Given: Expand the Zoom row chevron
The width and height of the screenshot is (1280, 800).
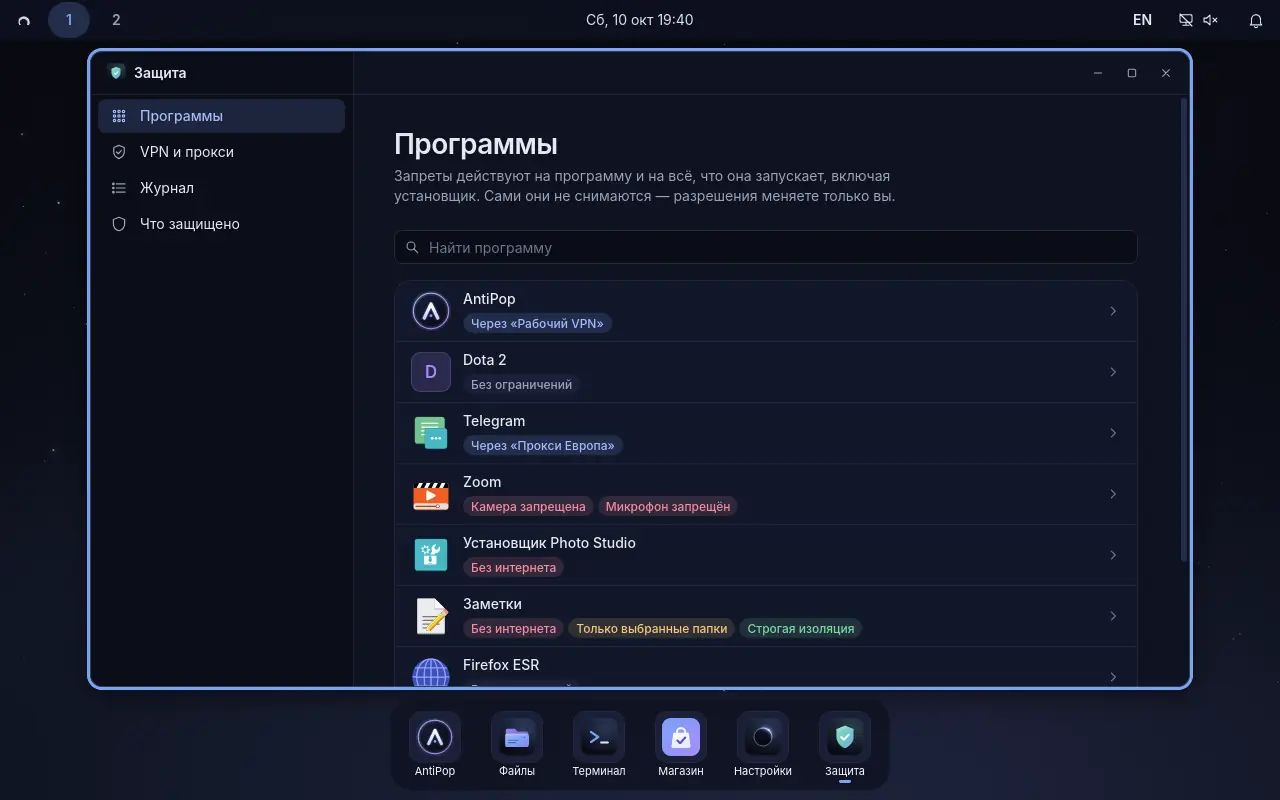Looking at the screenshot, I should click(1113, 494).
